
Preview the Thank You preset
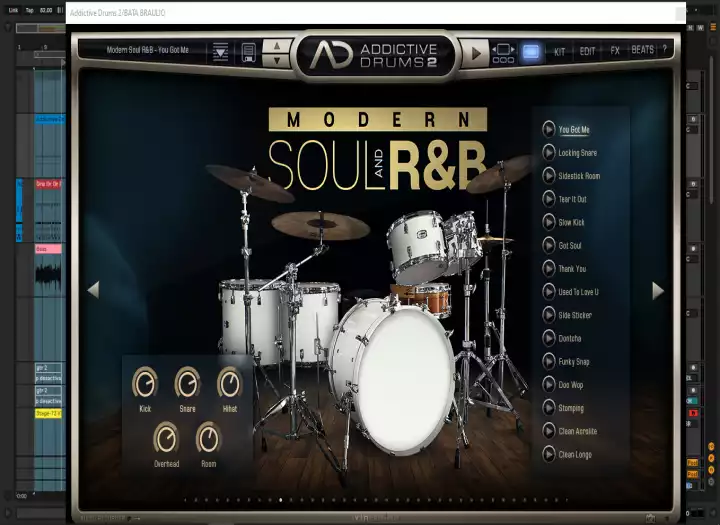point(548,269)
